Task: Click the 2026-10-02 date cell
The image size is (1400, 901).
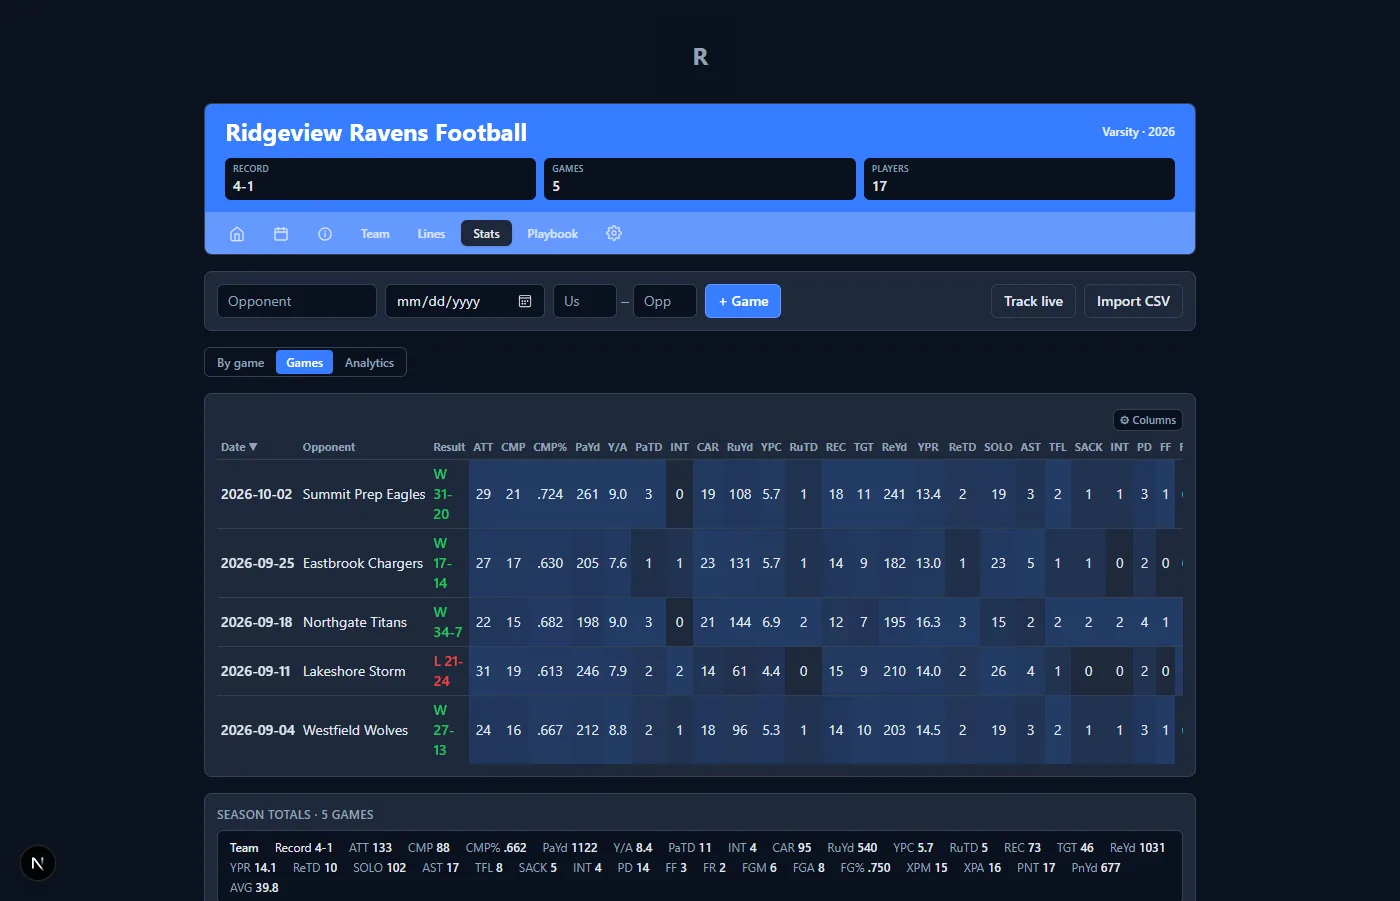Action: 256,494
